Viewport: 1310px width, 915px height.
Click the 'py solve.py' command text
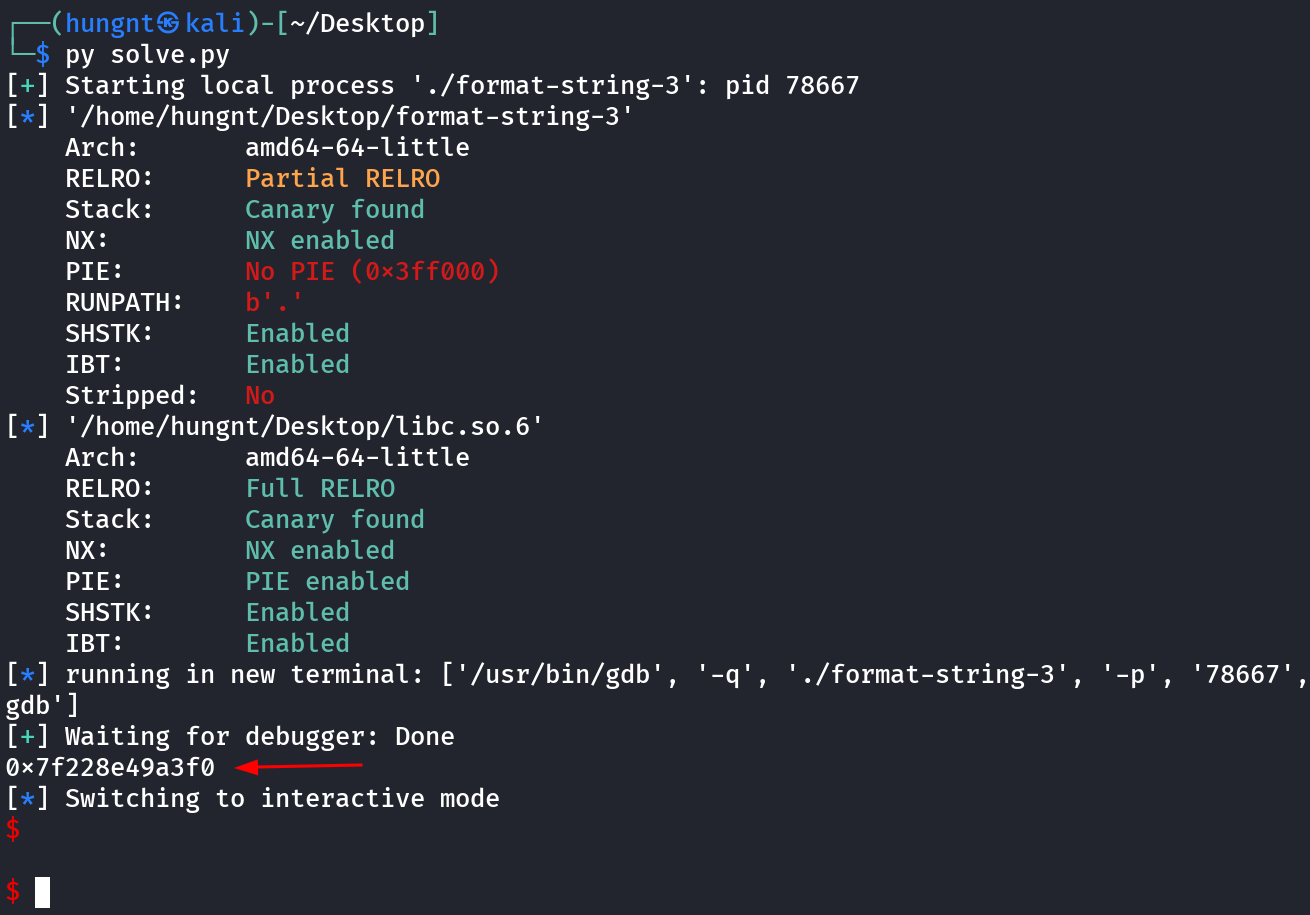148,54
